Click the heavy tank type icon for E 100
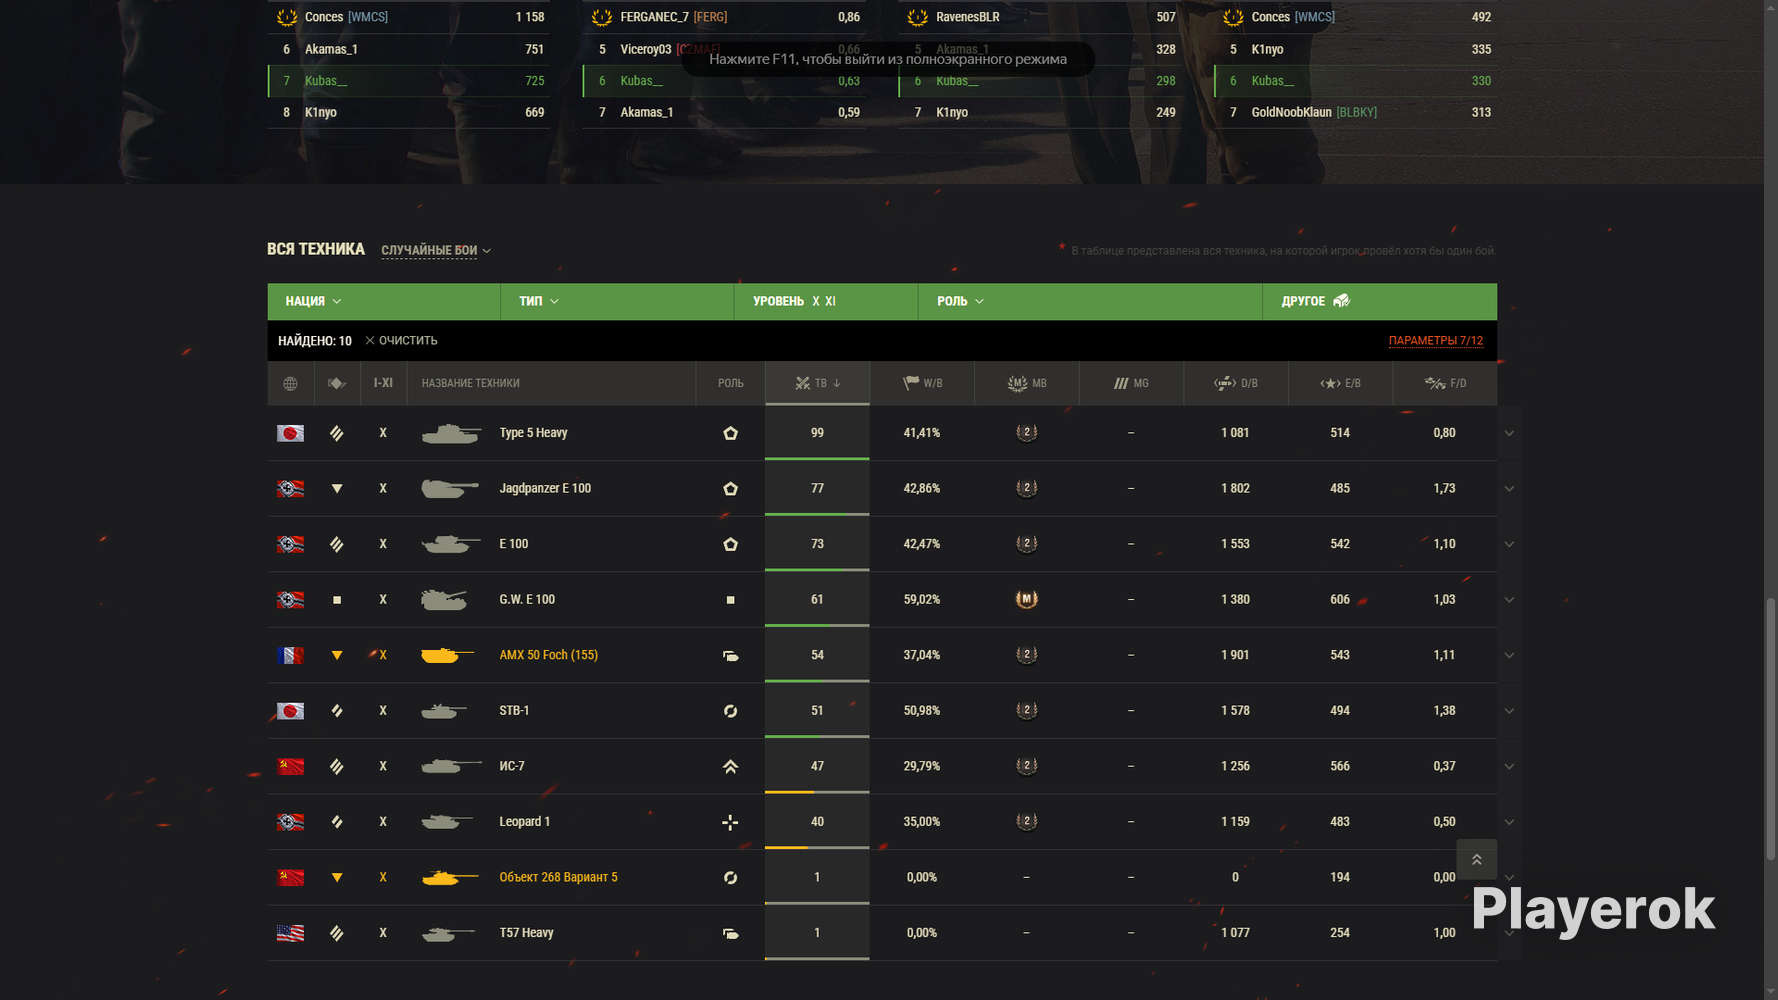1778x1000 pixels. point(337,544)
